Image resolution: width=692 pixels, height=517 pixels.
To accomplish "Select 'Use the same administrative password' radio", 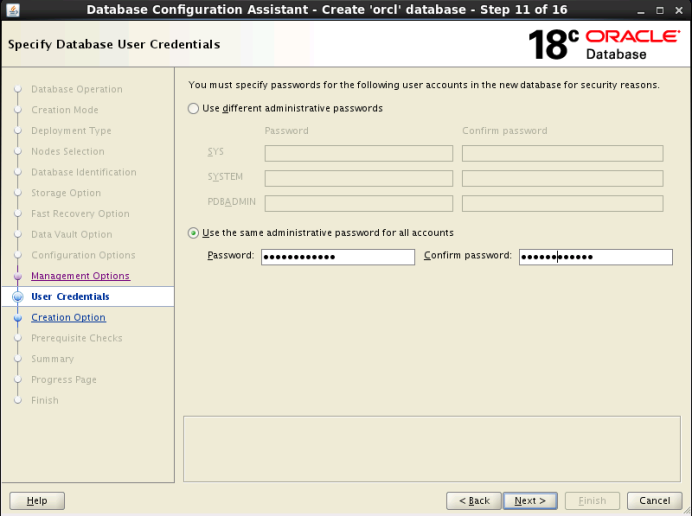I will (x=193, y=233).
